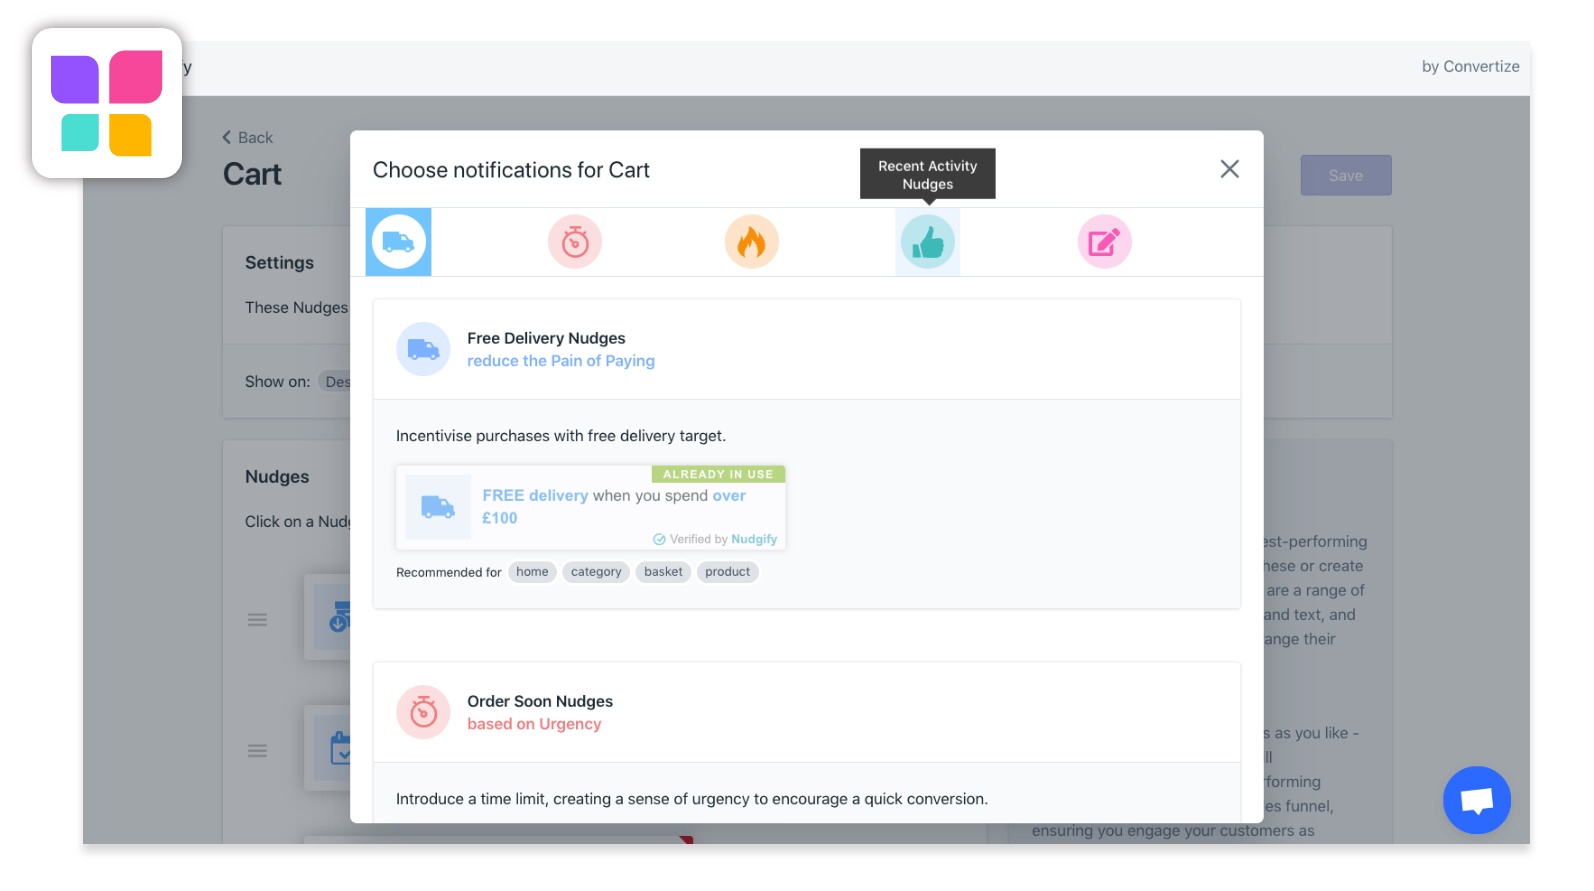Viewport: 1594px width, 891px height.
Task: Close the Choose notifications dialog
Action: tap(1229, 169)
